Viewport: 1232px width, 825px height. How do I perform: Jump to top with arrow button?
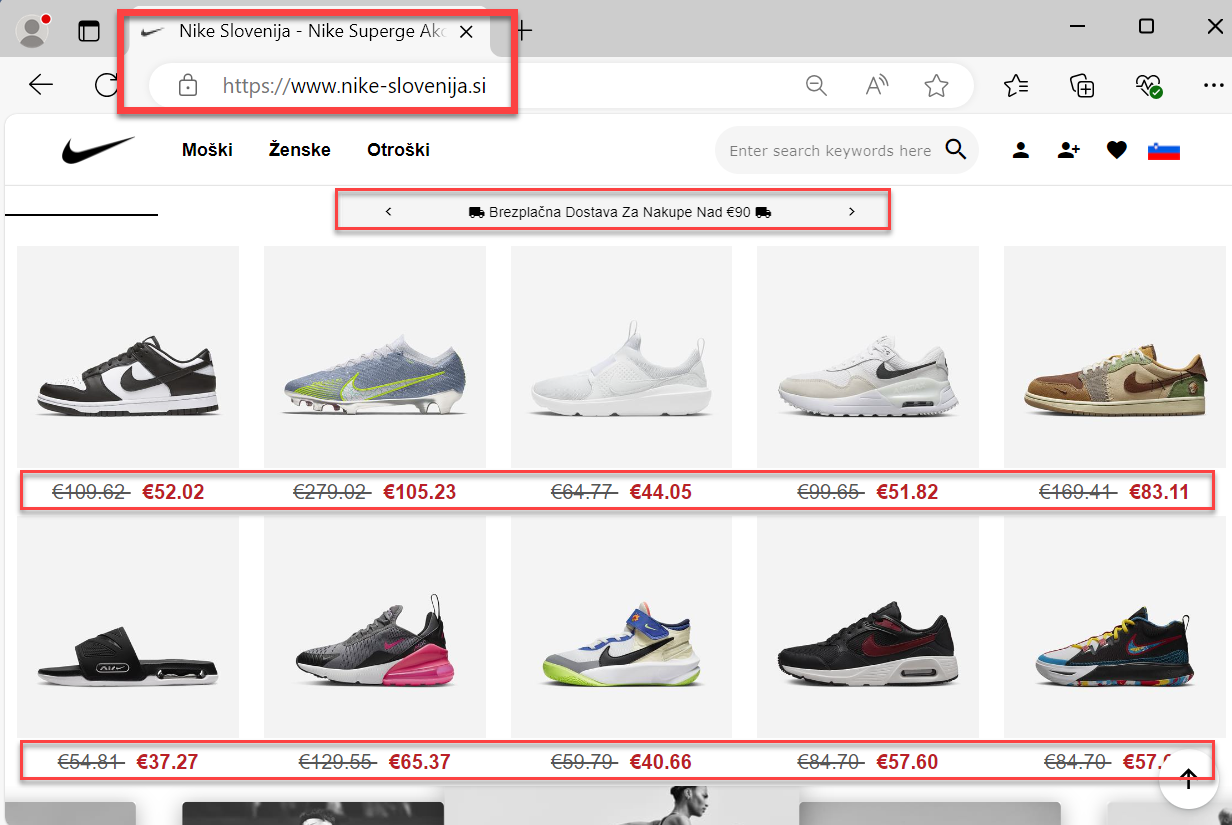1188,779
